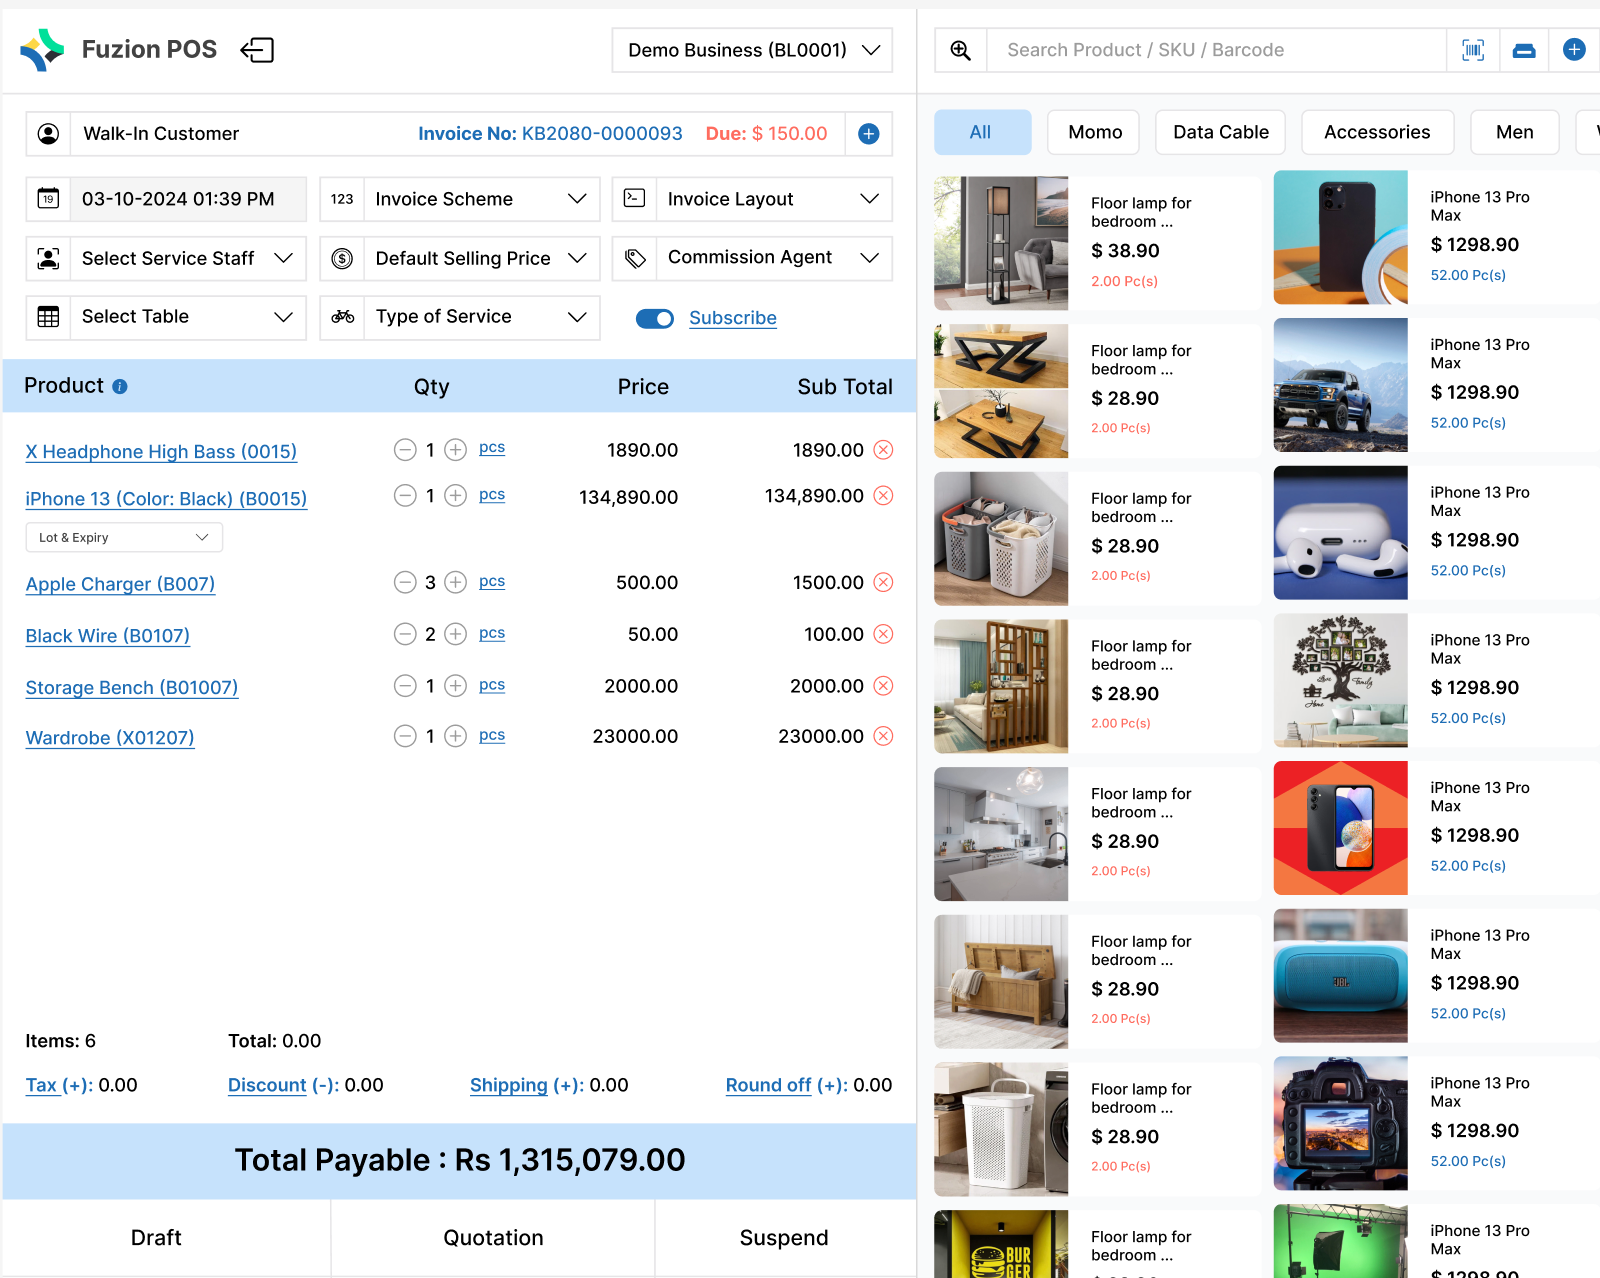Decrease iPhone 13 Black quantity
This screenshot has height=1278, width=1600.
(x=405, y=496)
